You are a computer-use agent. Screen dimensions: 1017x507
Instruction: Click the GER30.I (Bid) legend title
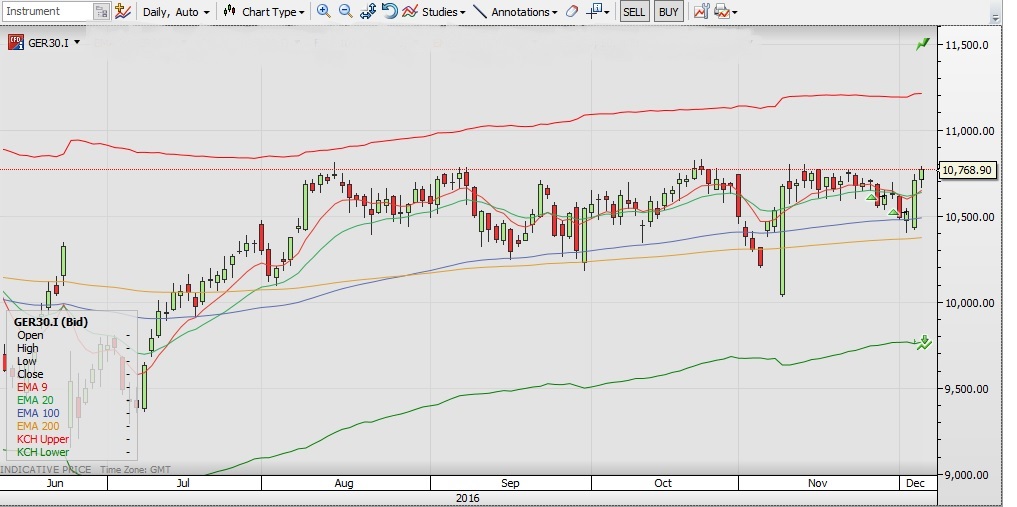coord(51,322)
